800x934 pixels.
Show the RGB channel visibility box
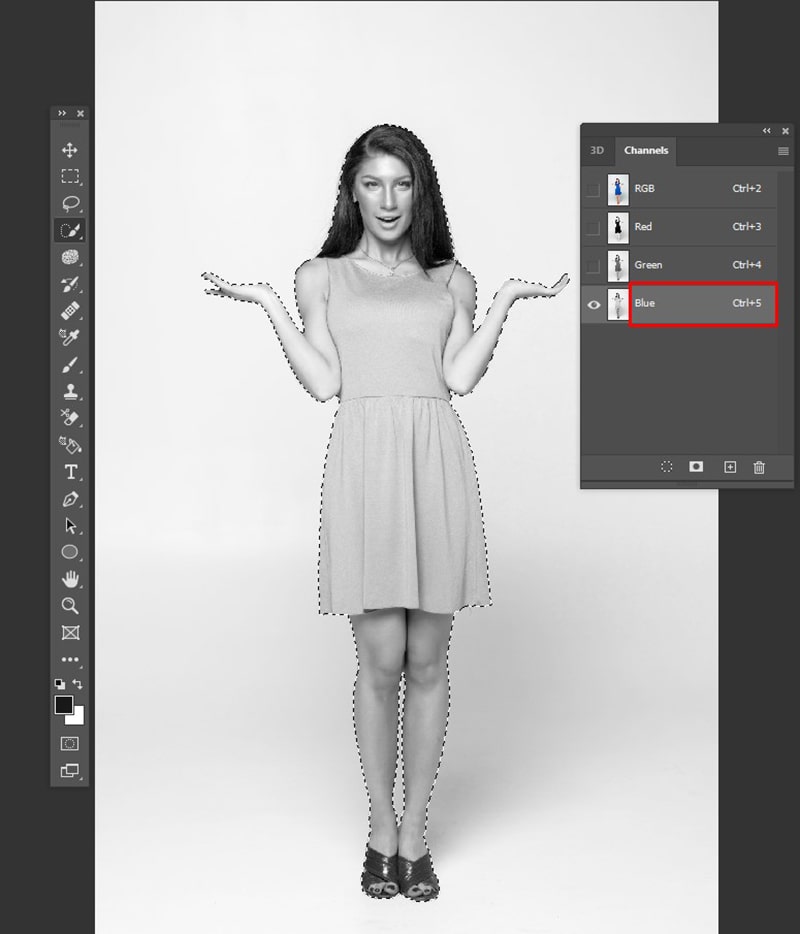point(593,189)
